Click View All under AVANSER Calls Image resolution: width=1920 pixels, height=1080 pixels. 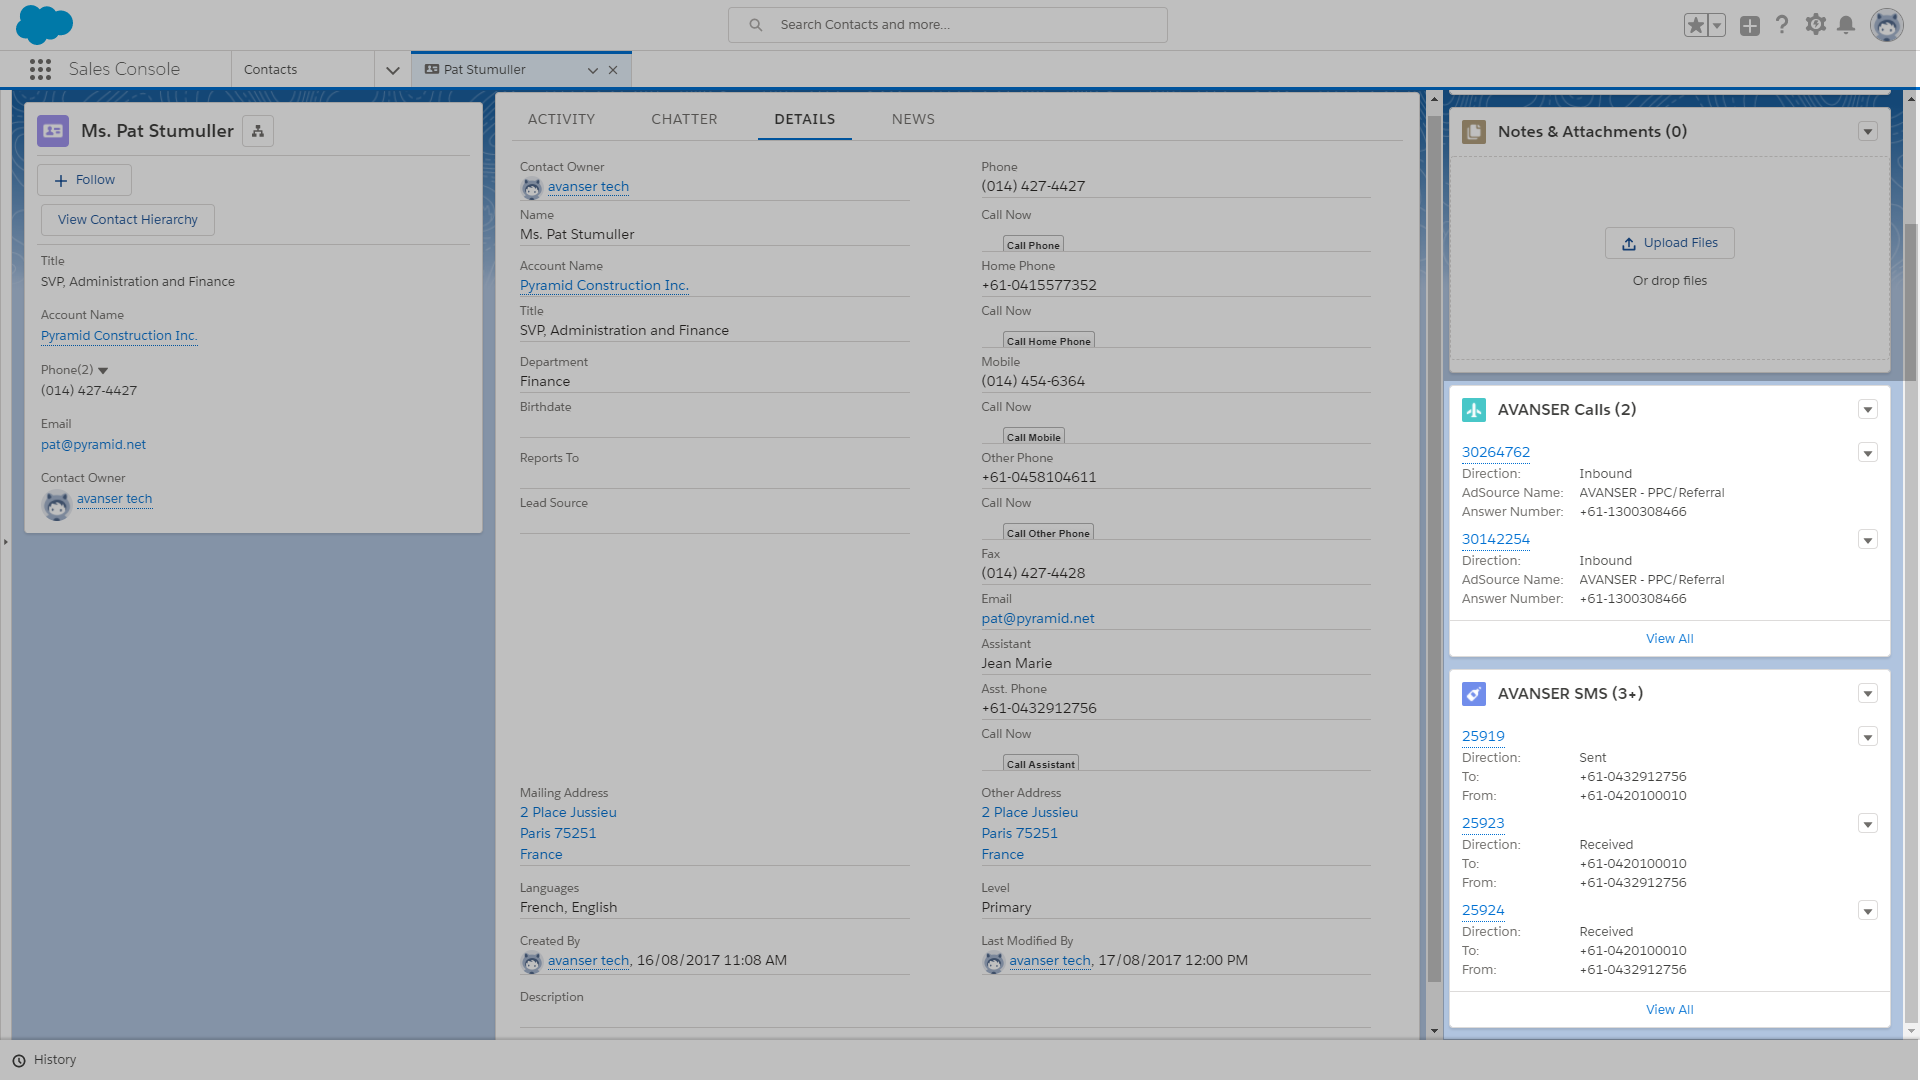1668,637
